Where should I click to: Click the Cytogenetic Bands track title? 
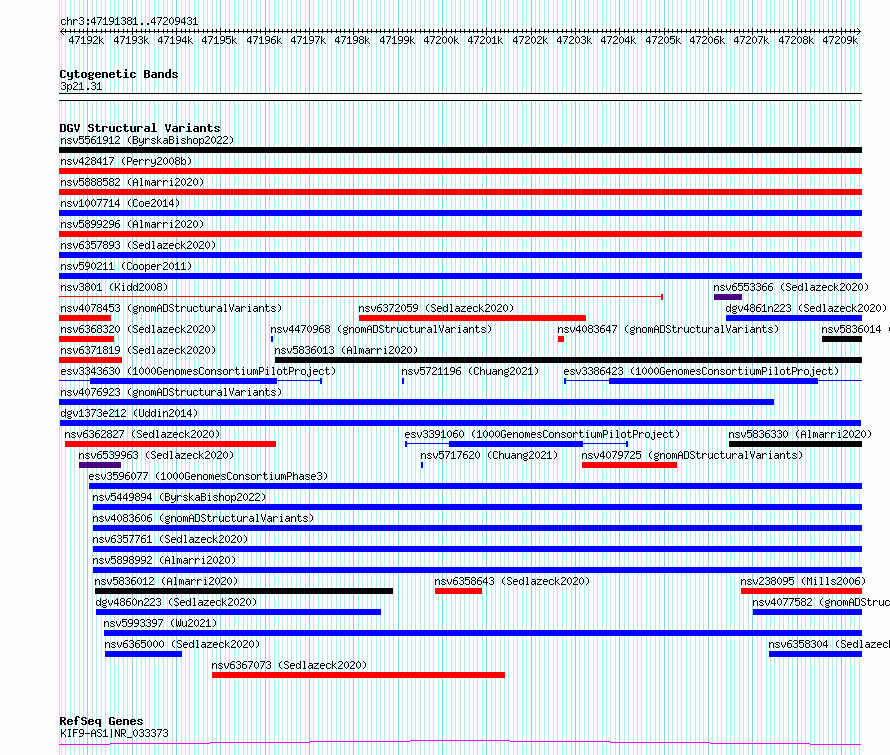(x=119, y=74)
